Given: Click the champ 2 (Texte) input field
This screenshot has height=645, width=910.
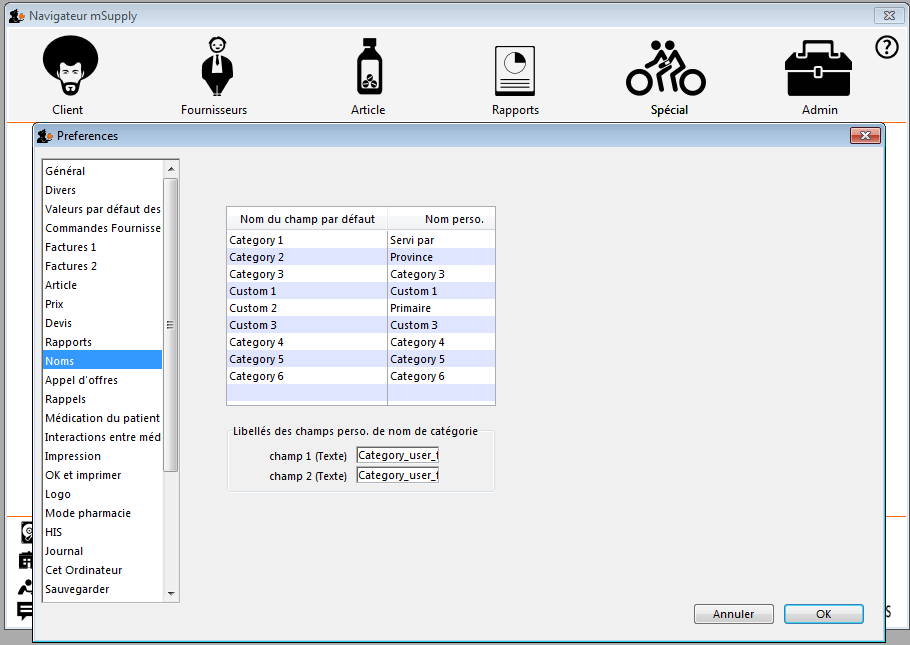Looking at the screenshot, I should click(x=398, y=475).
